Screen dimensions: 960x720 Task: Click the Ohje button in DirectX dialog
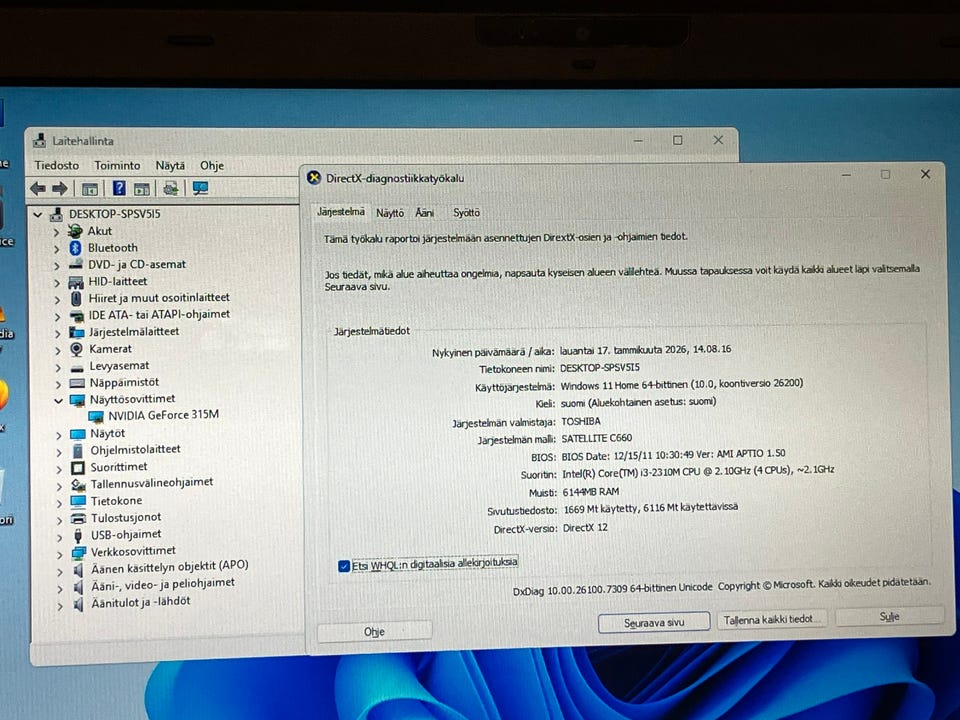pyautogui.click(x=374, y=631)
